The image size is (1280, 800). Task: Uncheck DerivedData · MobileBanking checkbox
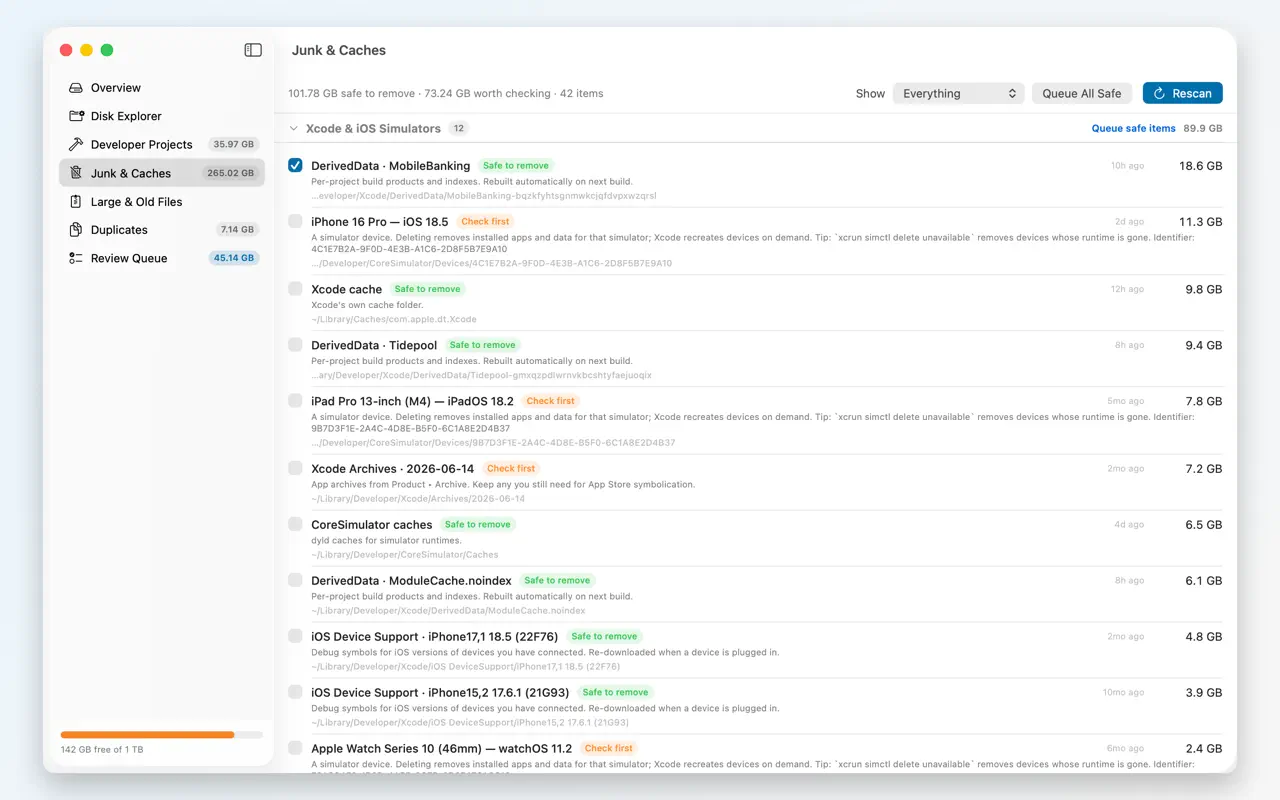[295, 165]
